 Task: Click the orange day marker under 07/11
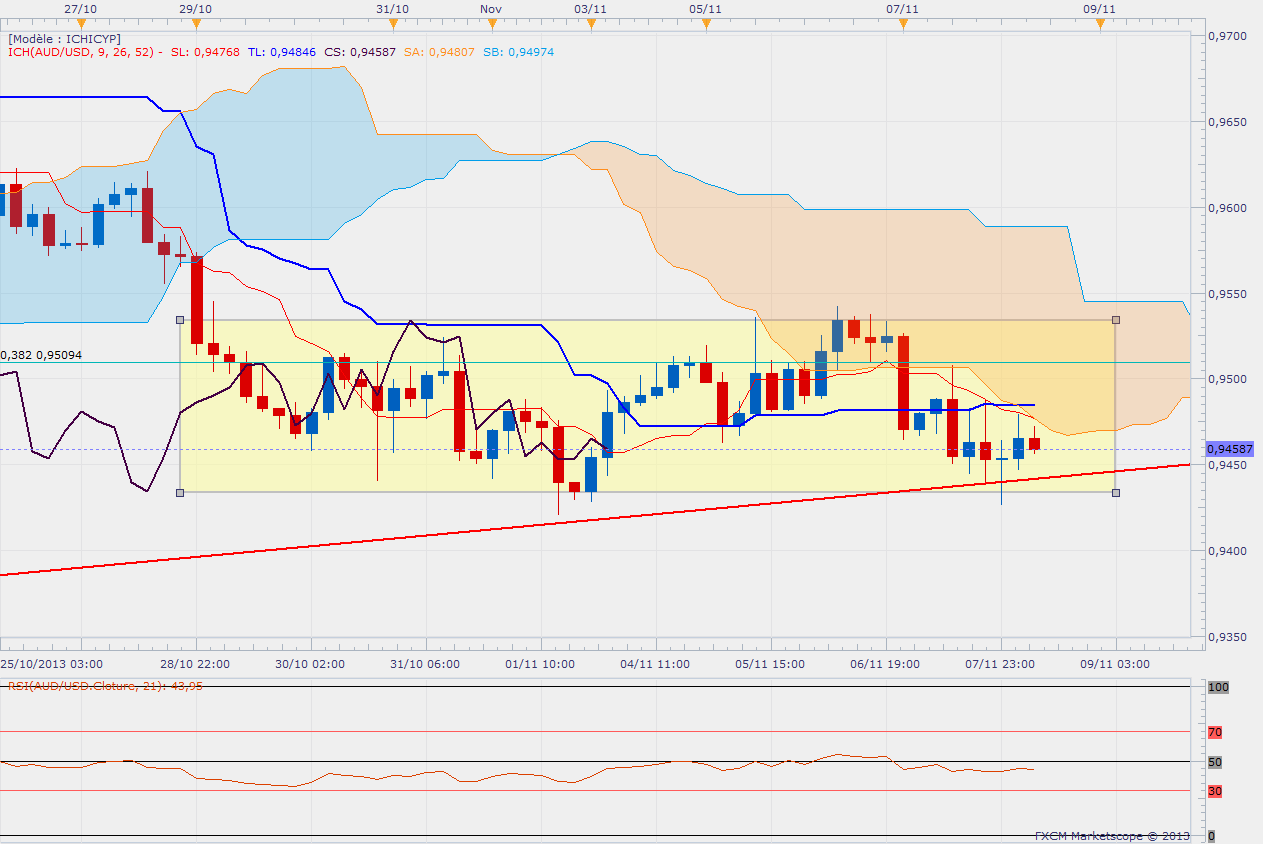(903, 23)
